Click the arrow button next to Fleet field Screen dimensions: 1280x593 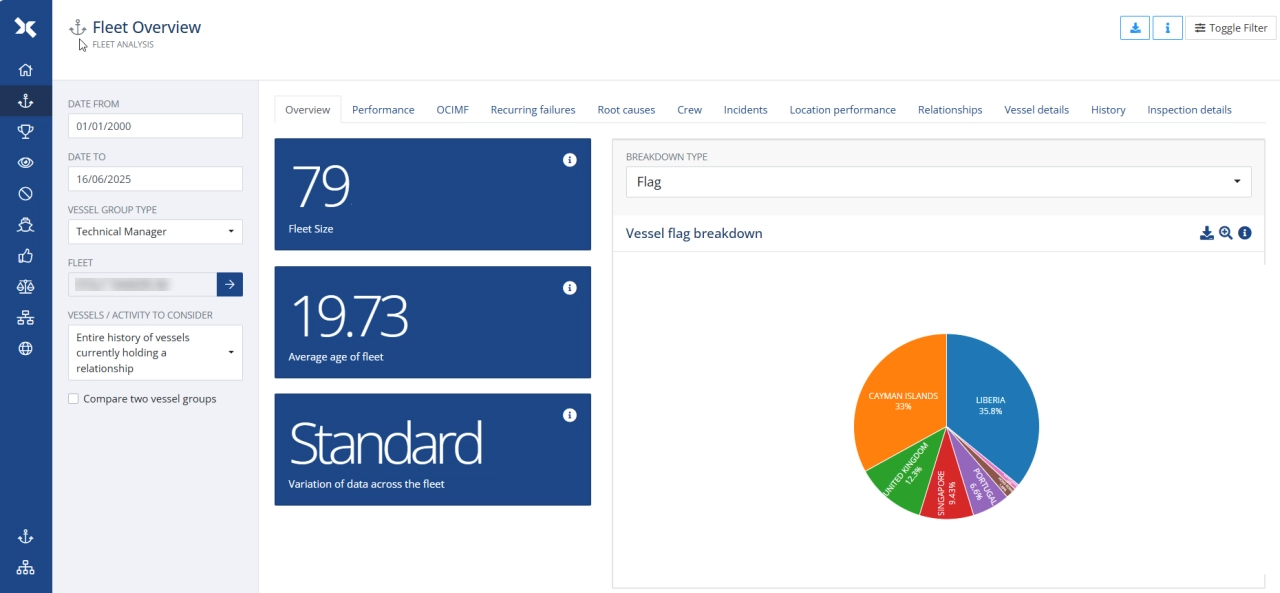coord(230,285)
